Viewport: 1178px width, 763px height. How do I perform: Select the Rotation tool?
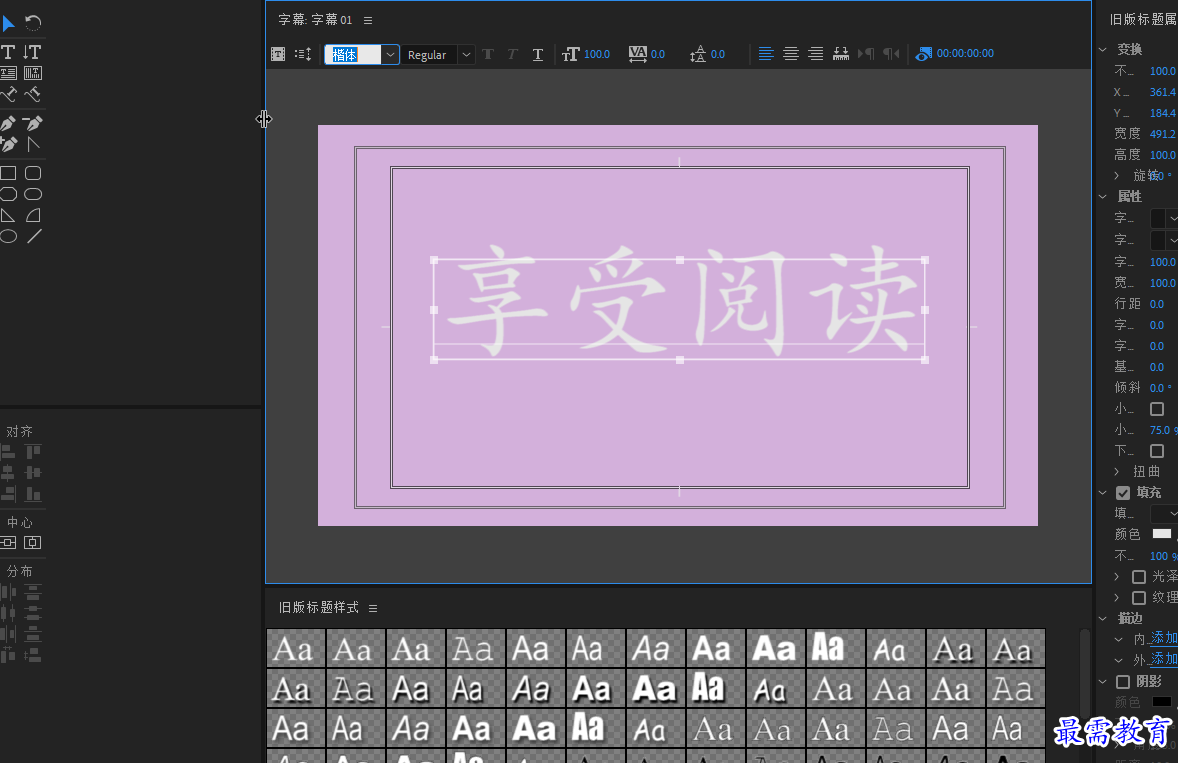[32, 23]
